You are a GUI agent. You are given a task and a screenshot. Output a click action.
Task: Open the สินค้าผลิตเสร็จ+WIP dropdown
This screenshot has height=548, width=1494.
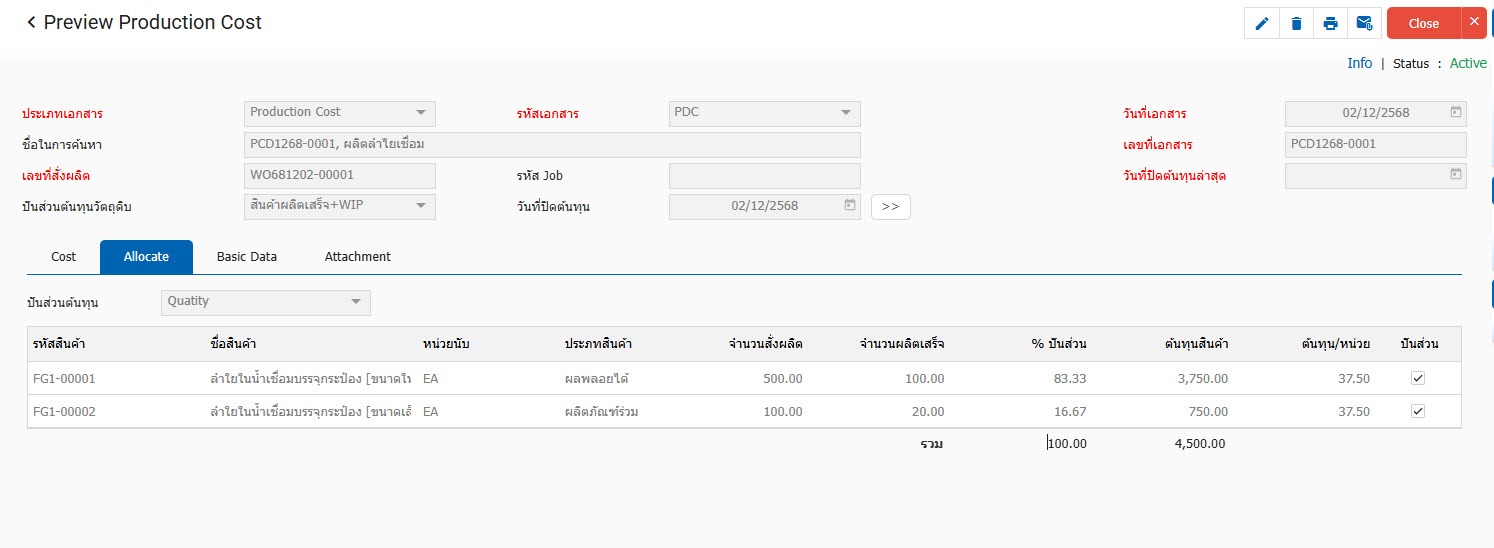coord(421,206)
